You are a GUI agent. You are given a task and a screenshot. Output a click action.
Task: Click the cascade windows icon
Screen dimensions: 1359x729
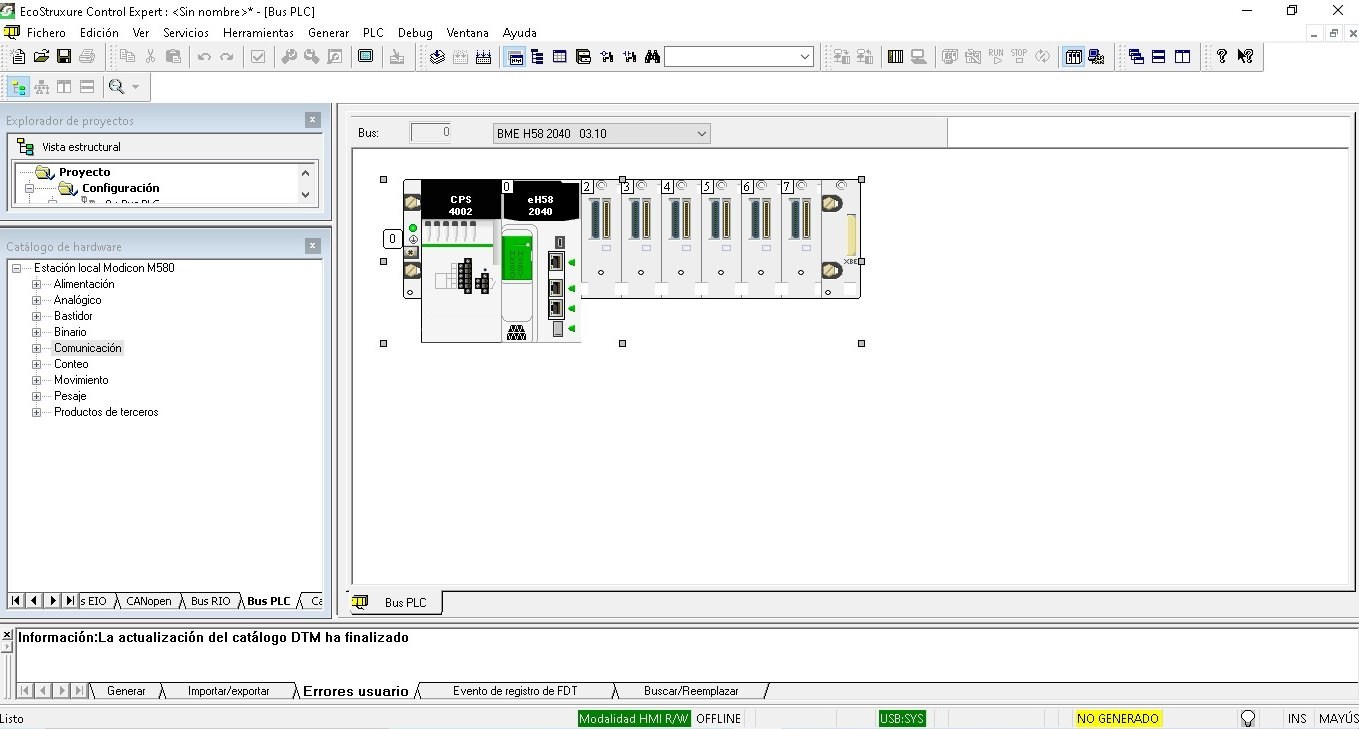pos(1135,57)
